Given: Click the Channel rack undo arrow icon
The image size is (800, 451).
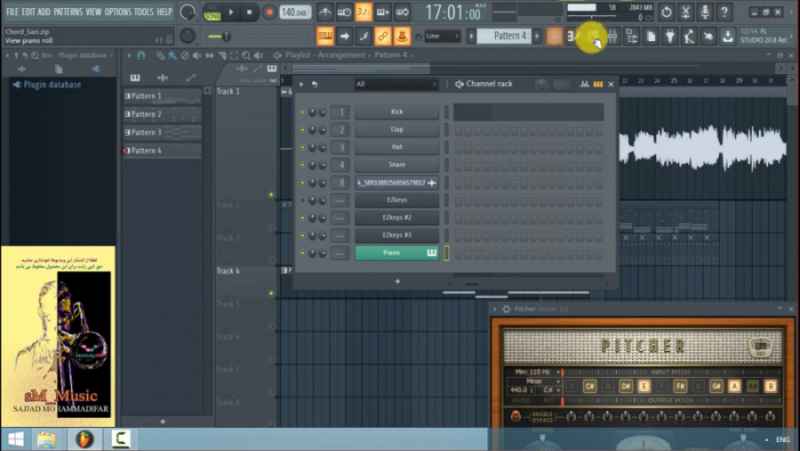Looking at the screenshot, I should (x=314, y=84).
